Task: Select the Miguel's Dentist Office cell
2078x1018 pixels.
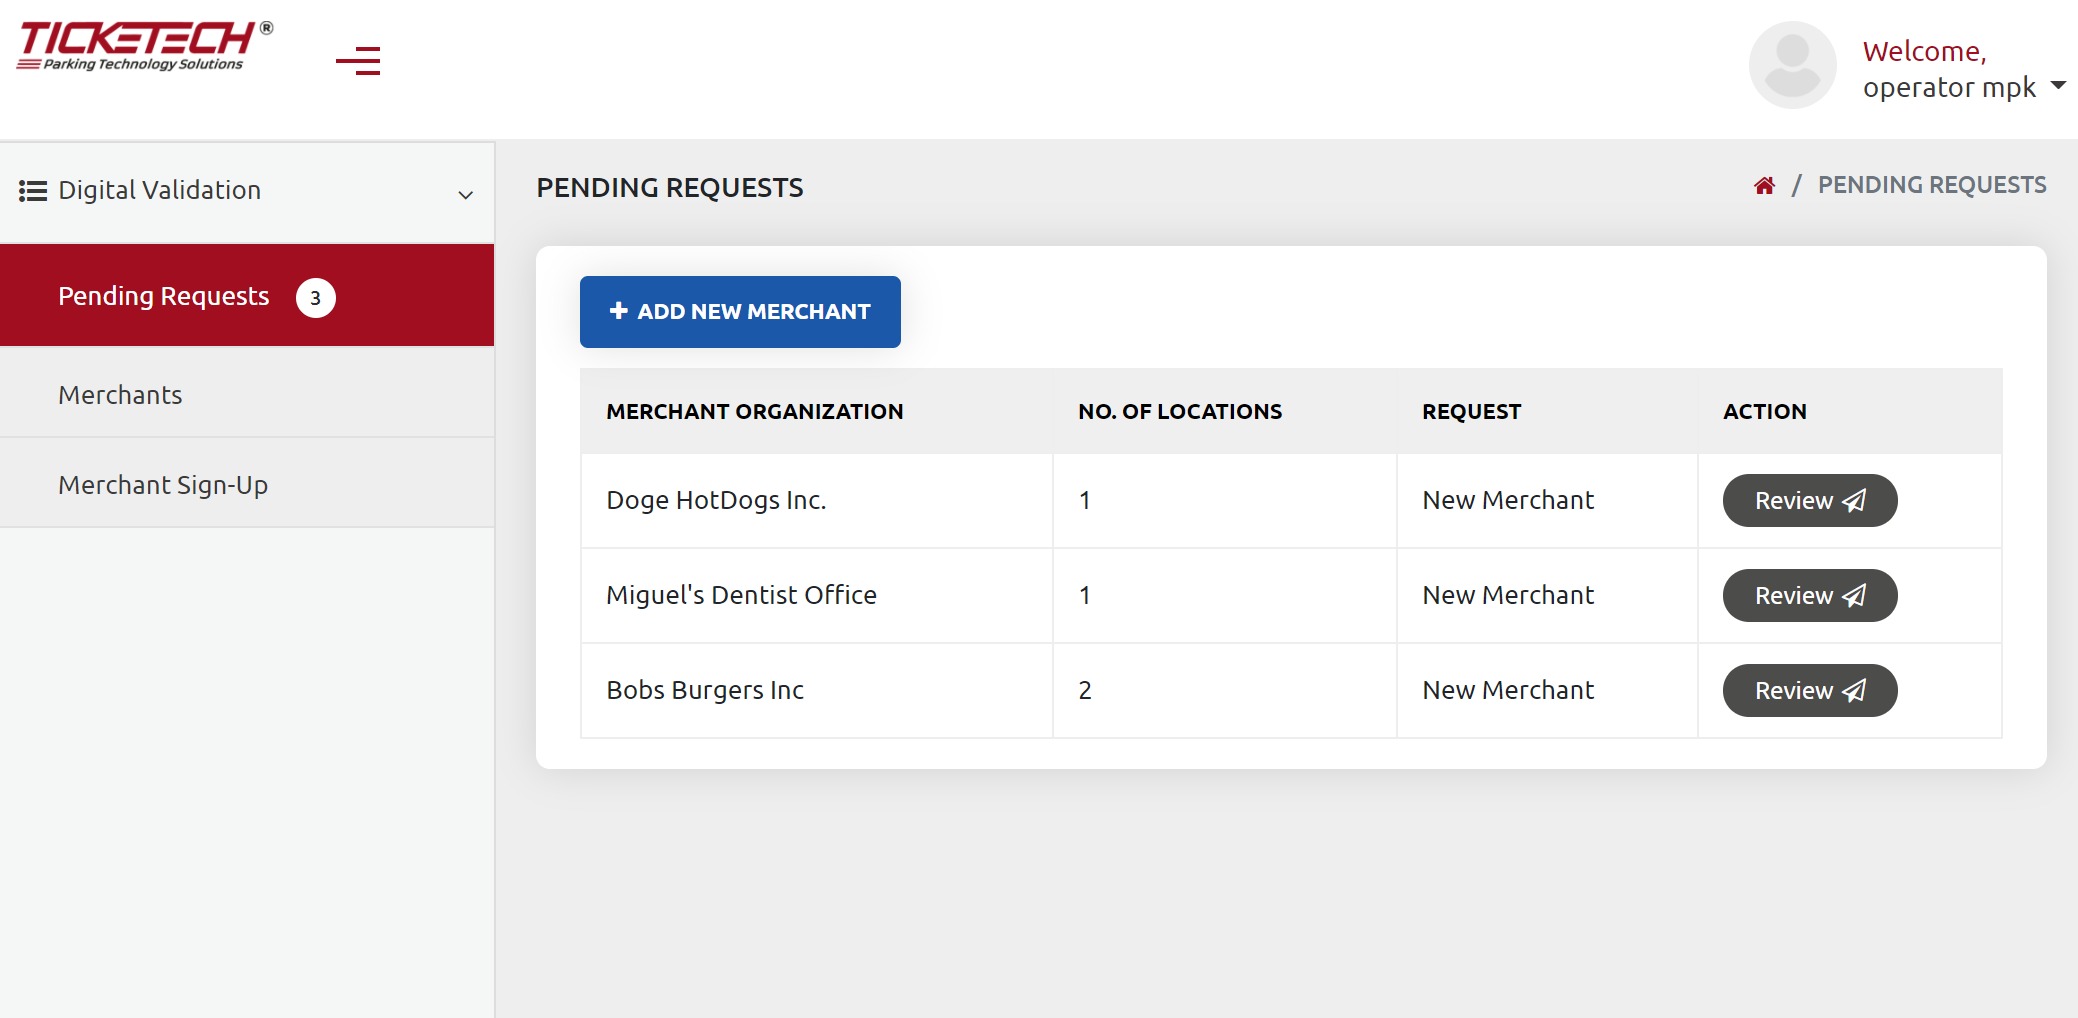Action: [817, 595]
